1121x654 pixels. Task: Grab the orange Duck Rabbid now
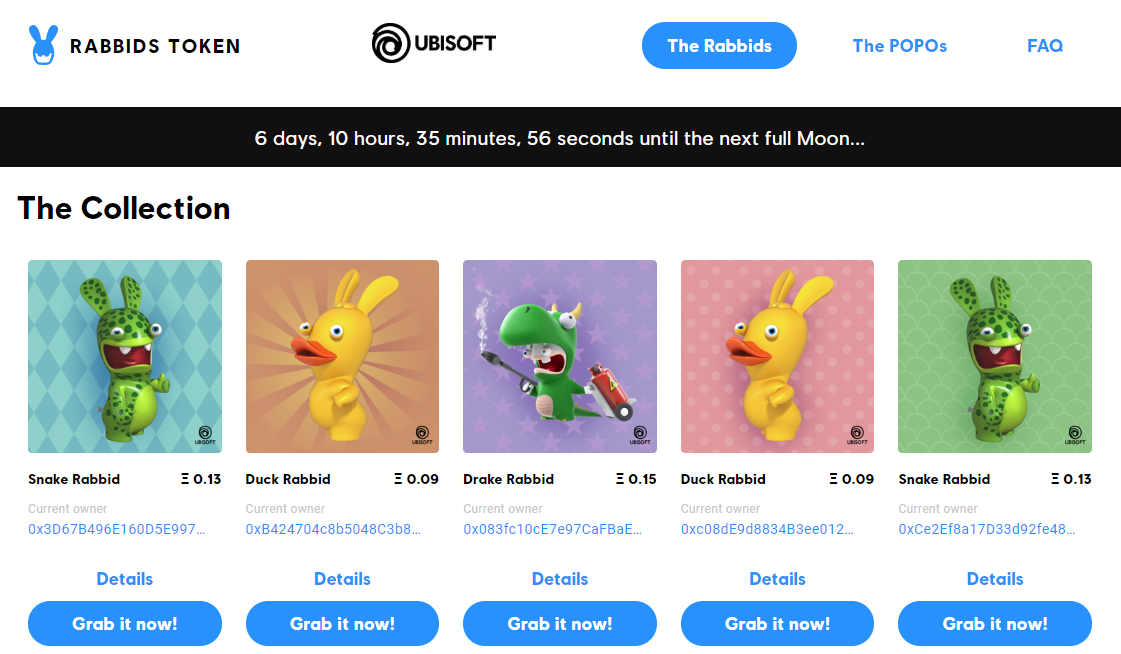pyautogui.click(x=342, y=624)
